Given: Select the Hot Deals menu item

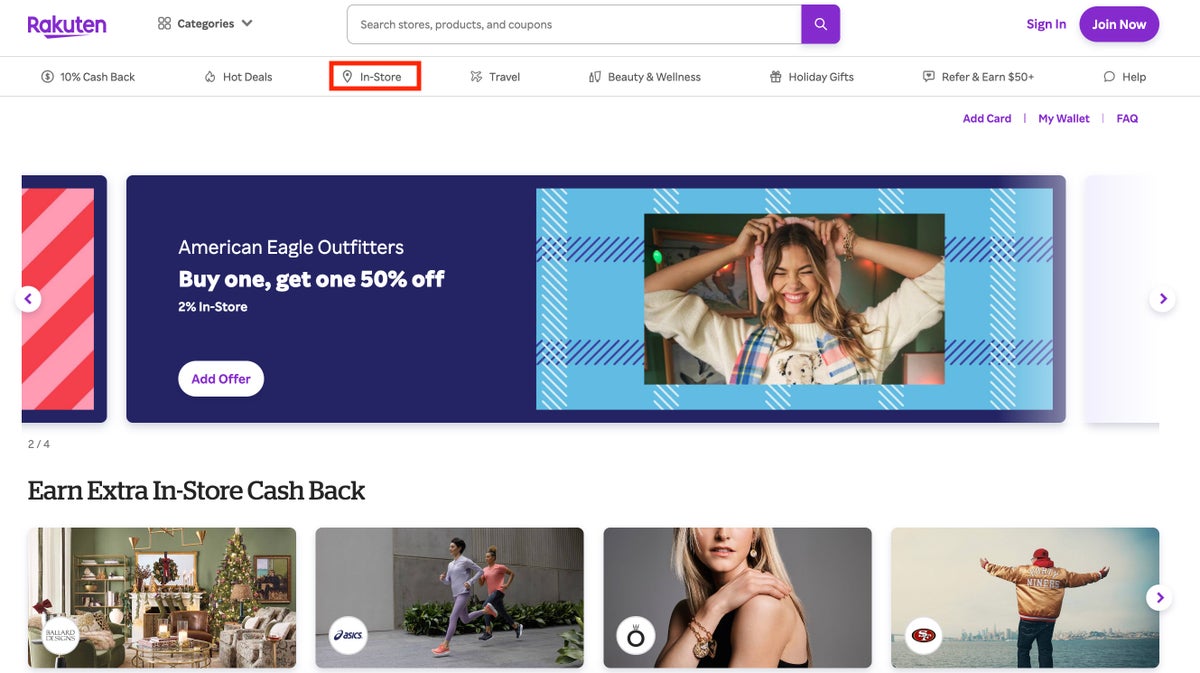Looking at the screenshot, I should (x=238, y=77).
